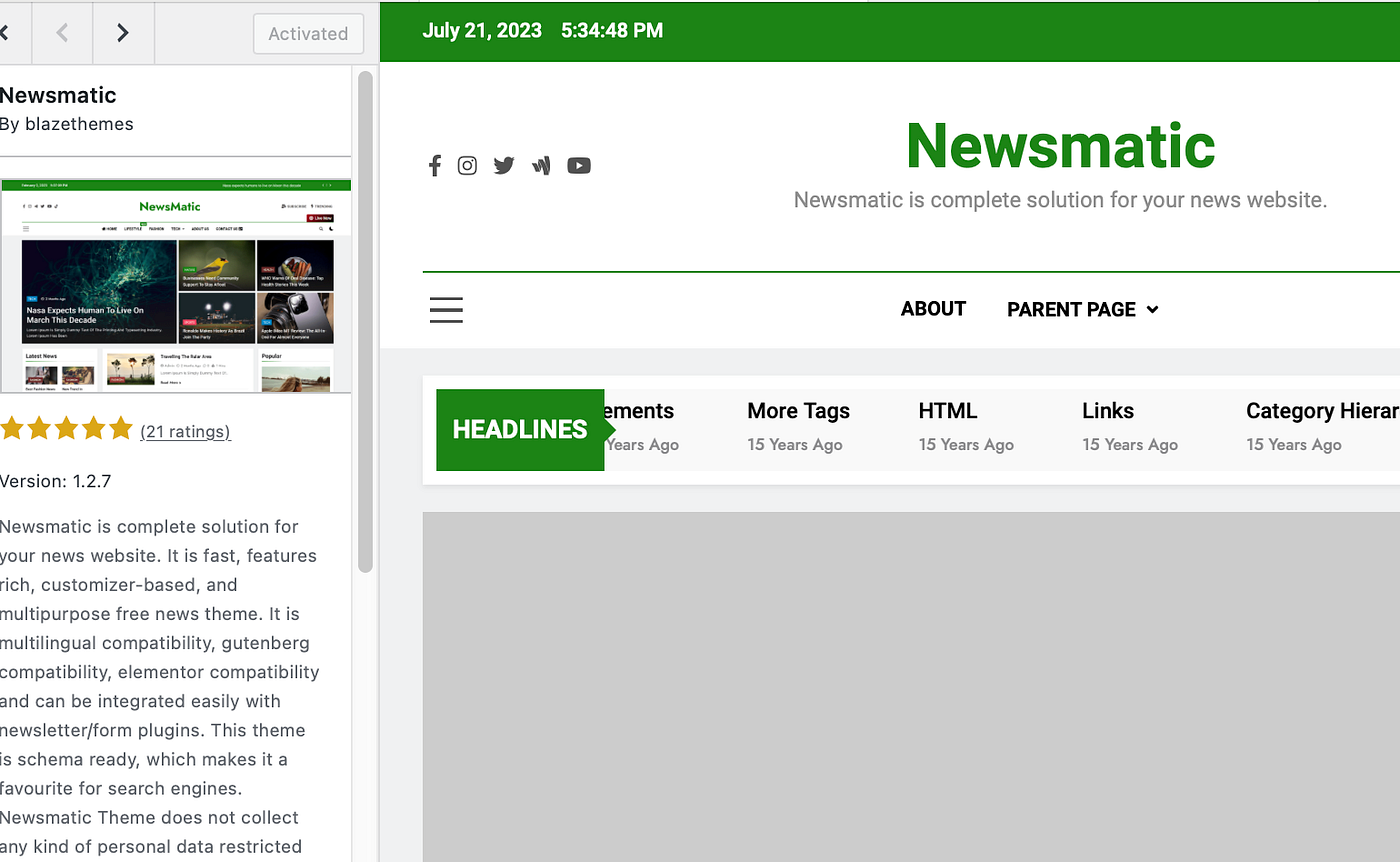The image size is (1400, 862).
Task: Click the five-star rating stars
Action: [66, 429]
